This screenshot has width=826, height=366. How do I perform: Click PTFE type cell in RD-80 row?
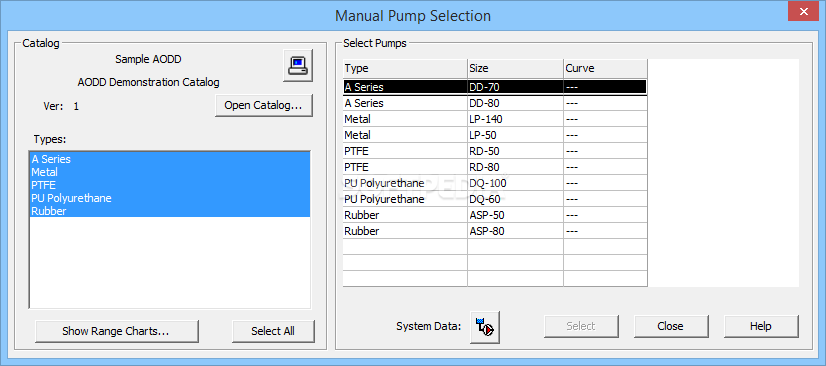405,167
